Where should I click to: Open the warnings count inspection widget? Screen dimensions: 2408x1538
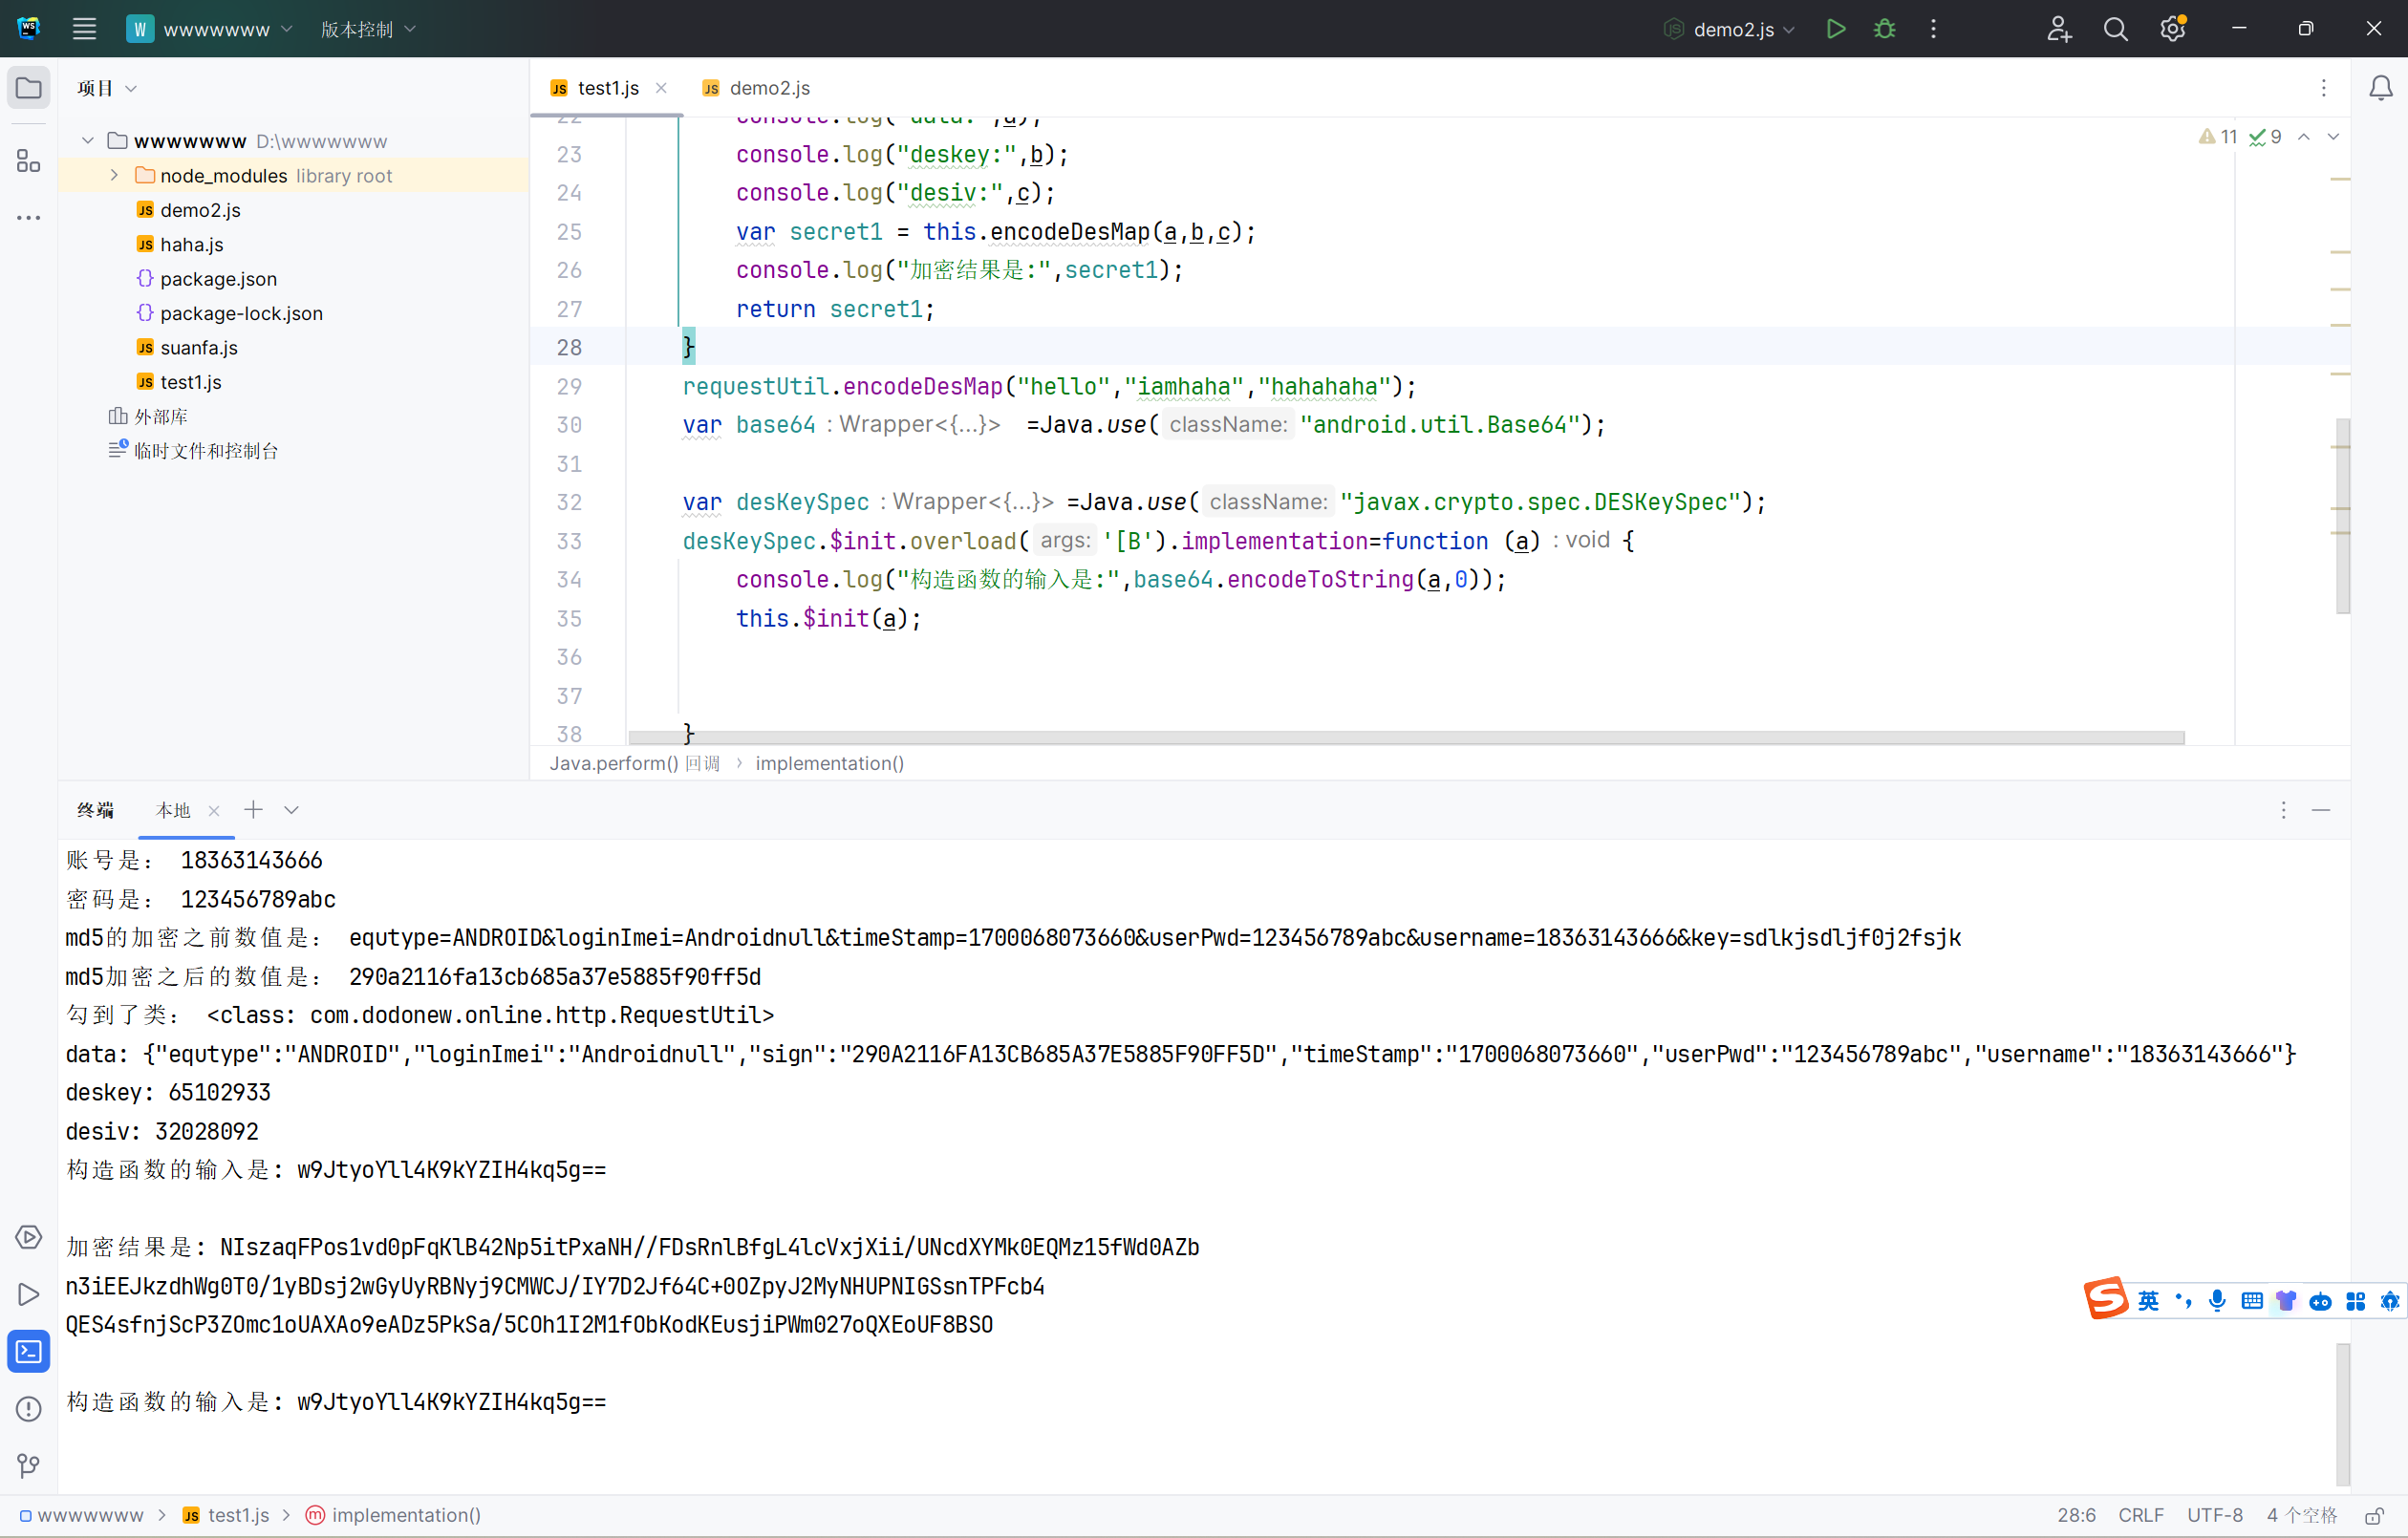pyautogui.click(x=2217, y=137)
